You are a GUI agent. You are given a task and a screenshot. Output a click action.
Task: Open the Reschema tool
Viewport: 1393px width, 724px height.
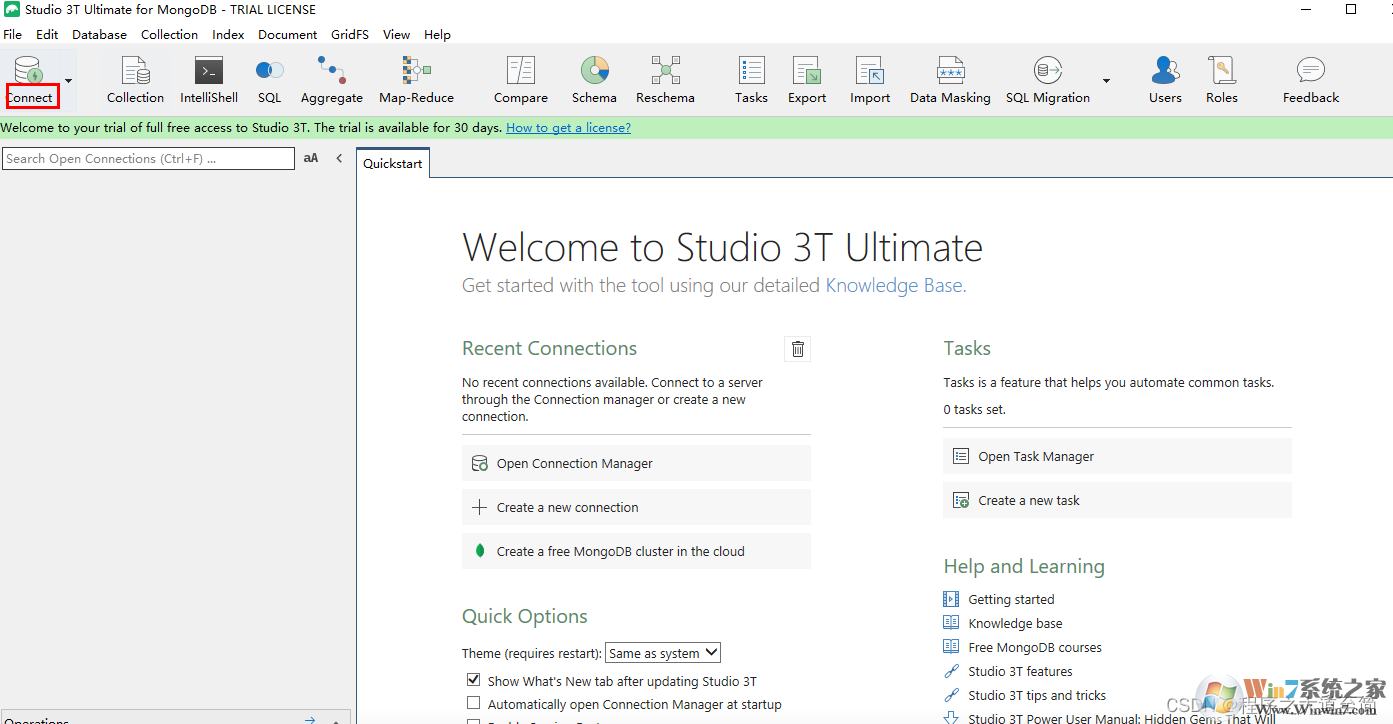[665, 80]
